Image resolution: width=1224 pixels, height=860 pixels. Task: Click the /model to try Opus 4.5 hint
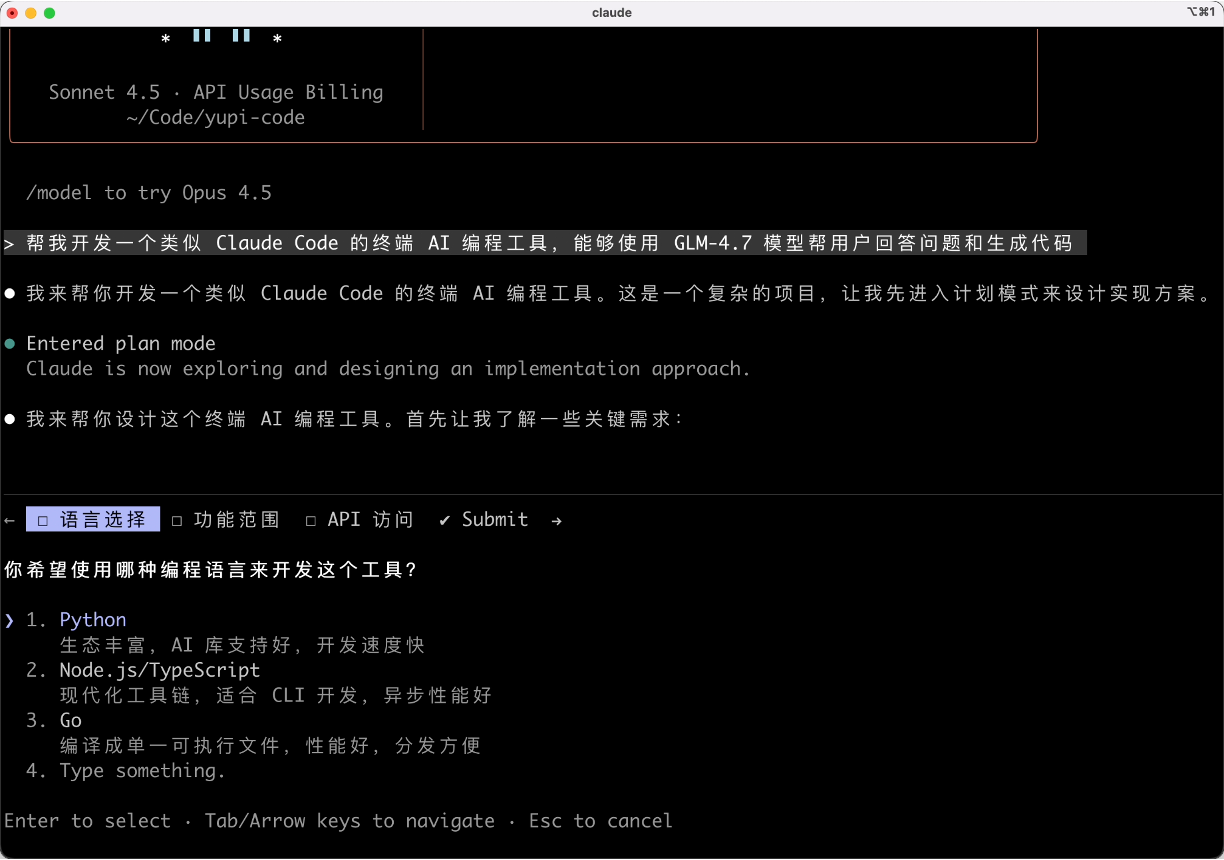(x=149, y=193)
